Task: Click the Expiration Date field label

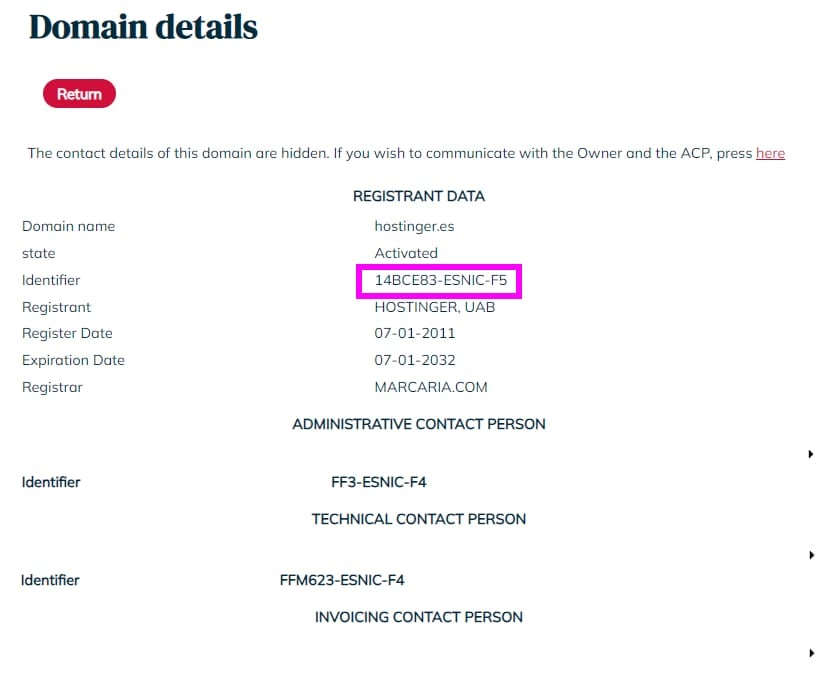Action: point(73,360)
